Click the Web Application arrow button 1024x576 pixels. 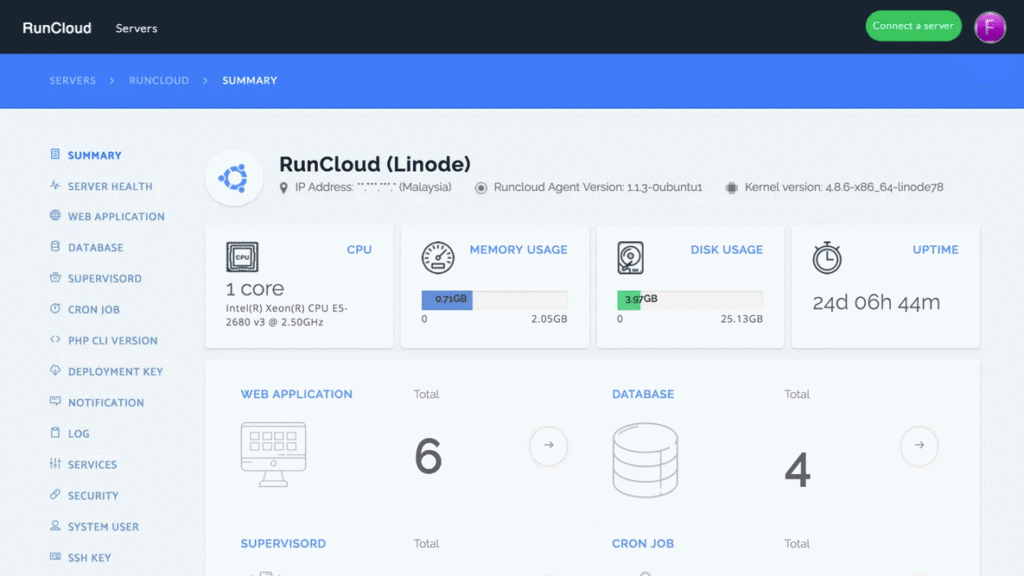(x=549, y=445)
